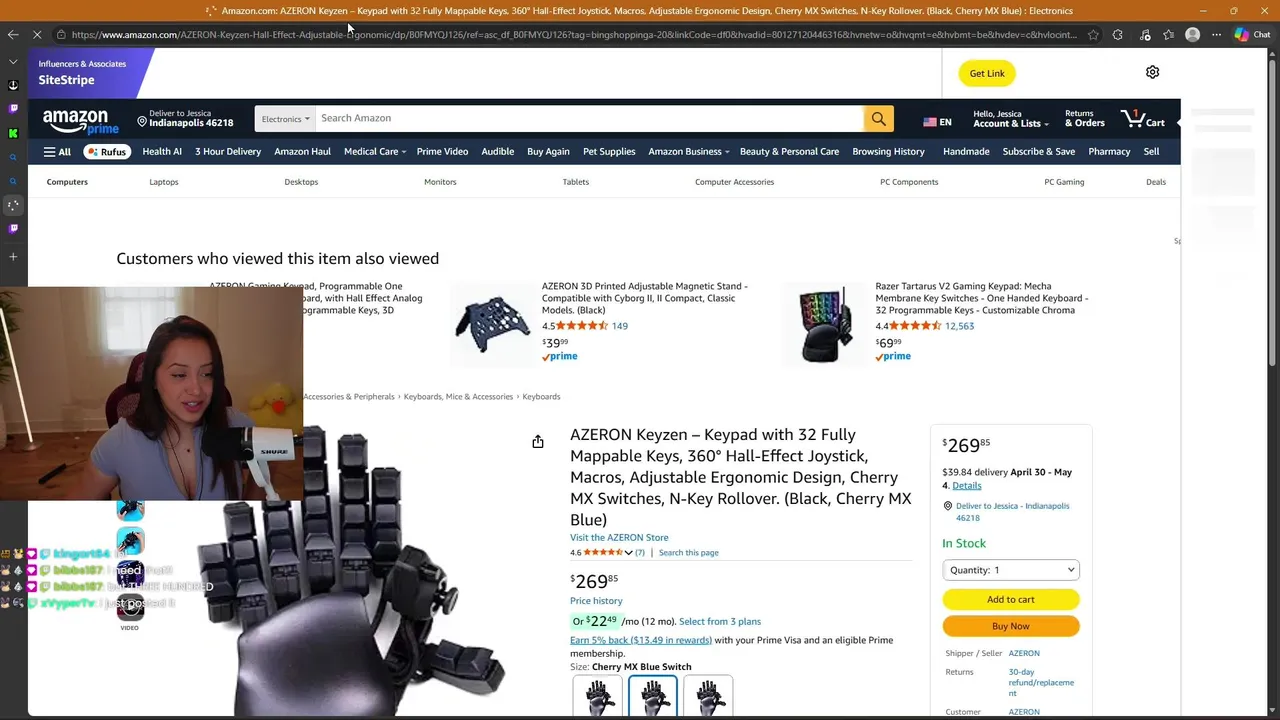Expand vertical tabs chevron in the browser sidebar
The width and height of the screenshot is (1280, 720).
[13, 62]
